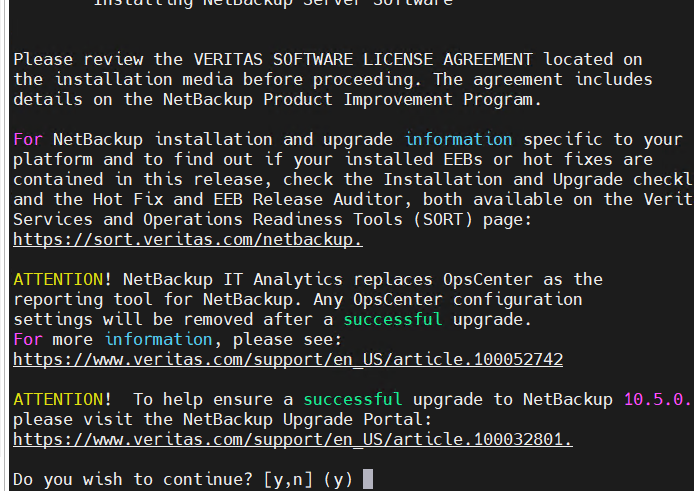Click the 'OpsCenter configuration' text
The image size is (694, 491).
coord(468,300)
